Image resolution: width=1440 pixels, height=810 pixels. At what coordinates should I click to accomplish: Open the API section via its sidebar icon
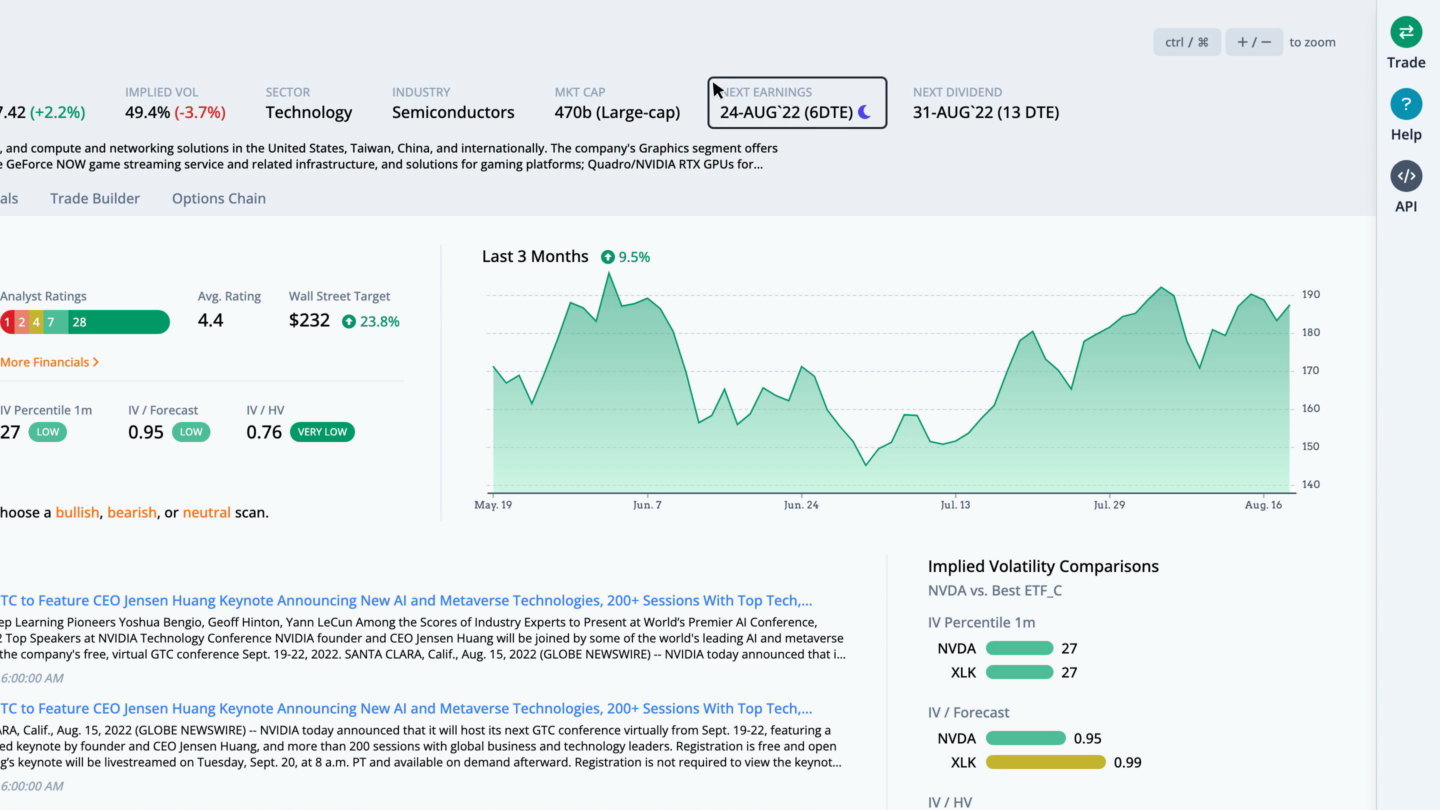(1406, 176)
